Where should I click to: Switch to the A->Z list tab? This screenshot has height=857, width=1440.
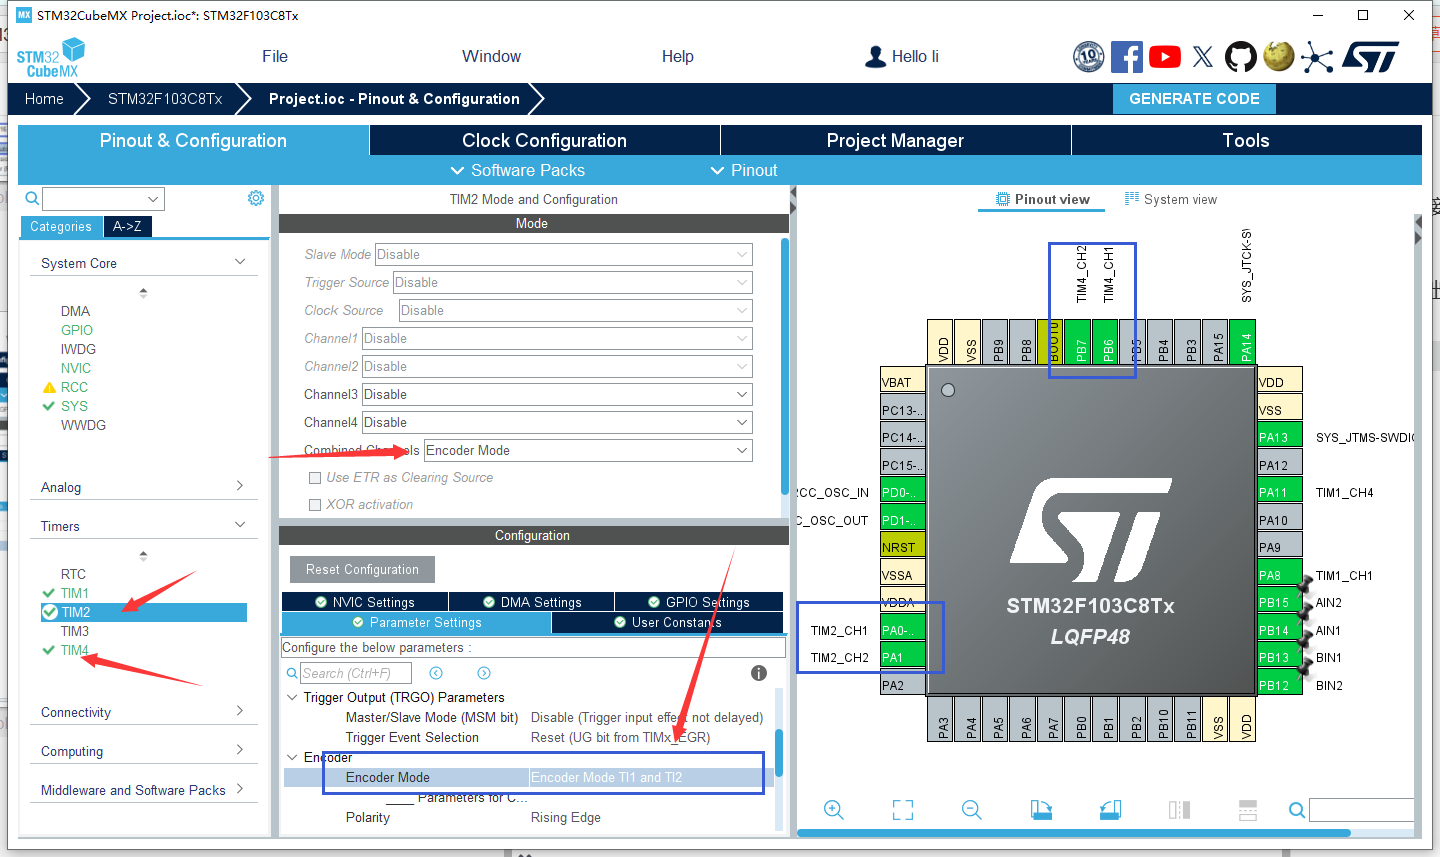coord(127,227)
